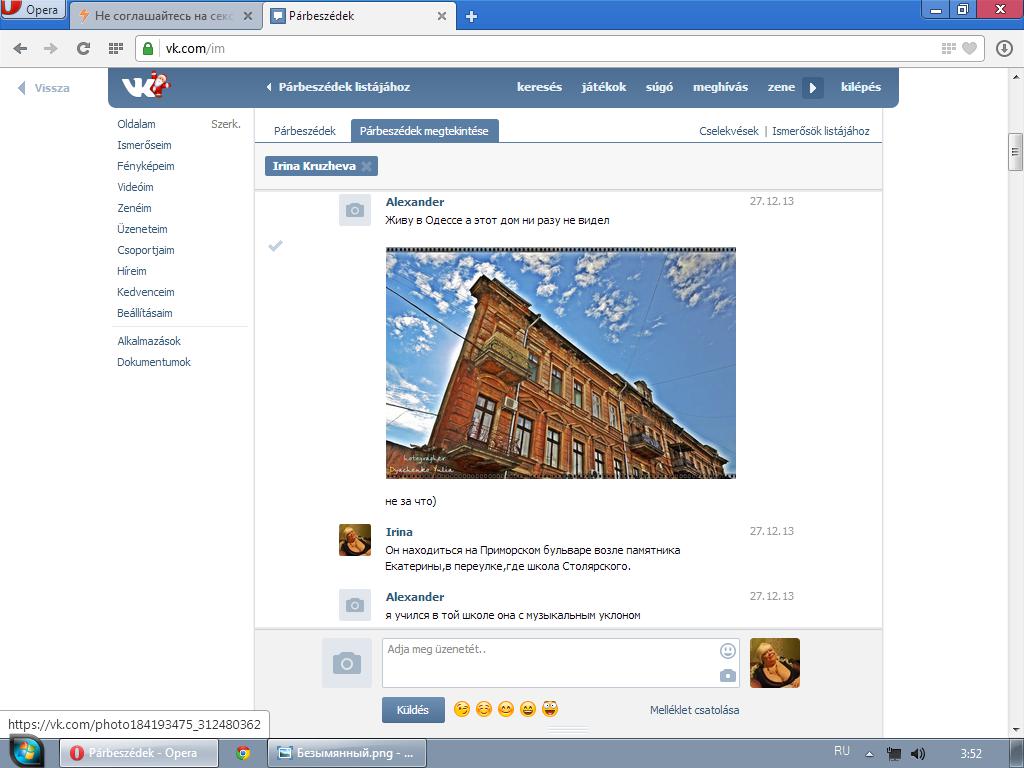Insert the grinning emoji
The height and width of the screenshot is (768, 1024).
point(528,709)
